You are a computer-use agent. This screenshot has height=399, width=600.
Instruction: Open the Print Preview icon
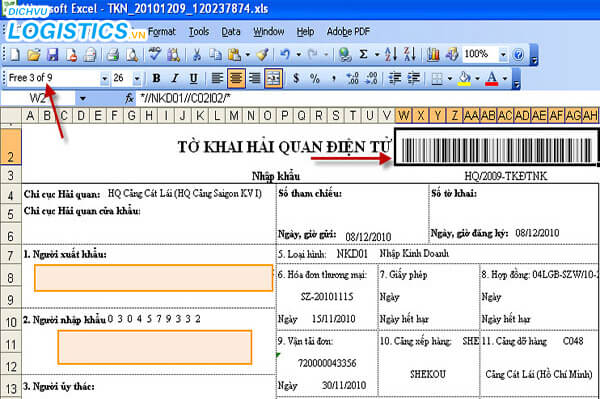132,55
